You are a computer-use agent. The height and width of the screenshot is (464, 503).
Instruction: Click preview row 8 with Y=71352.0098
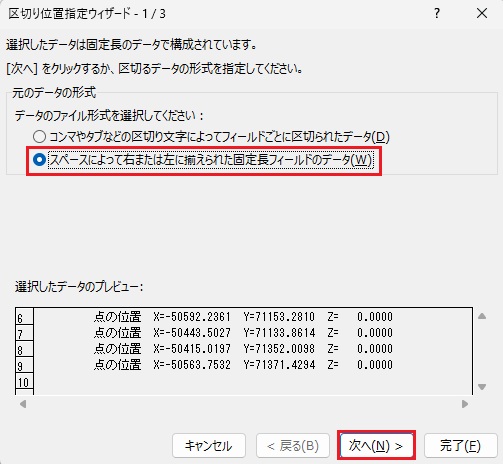(243, 349)
